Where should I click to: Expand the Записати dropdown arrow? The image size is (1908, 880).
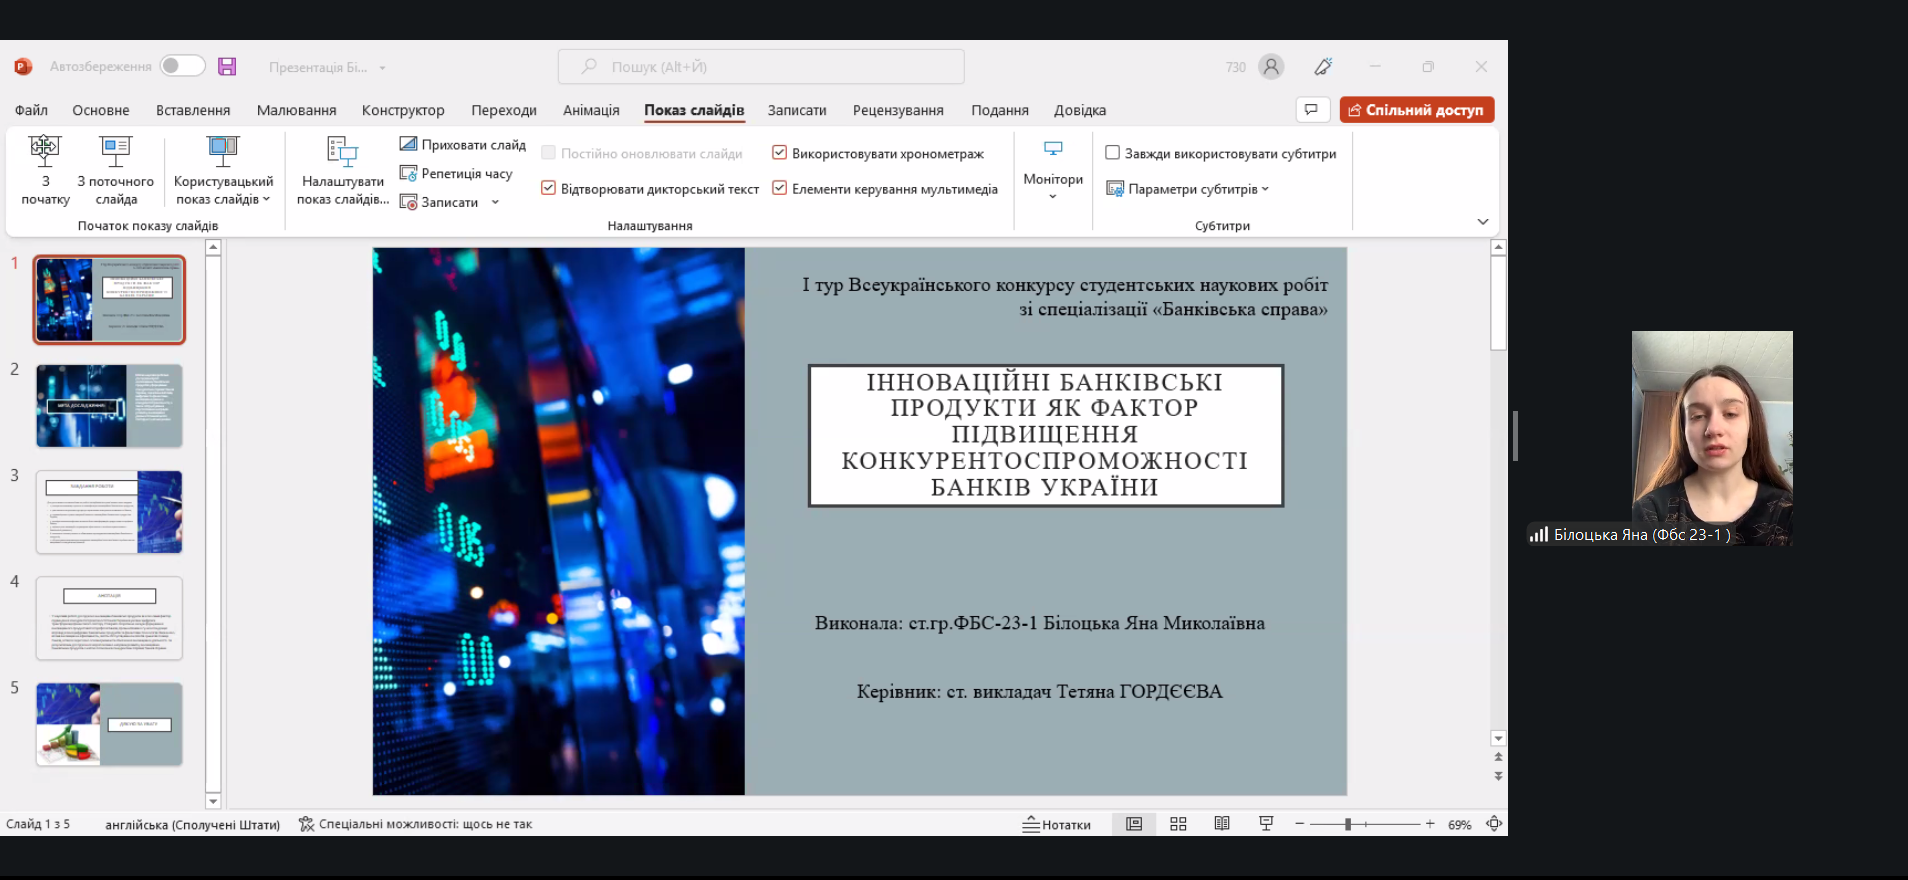(495, 203)
